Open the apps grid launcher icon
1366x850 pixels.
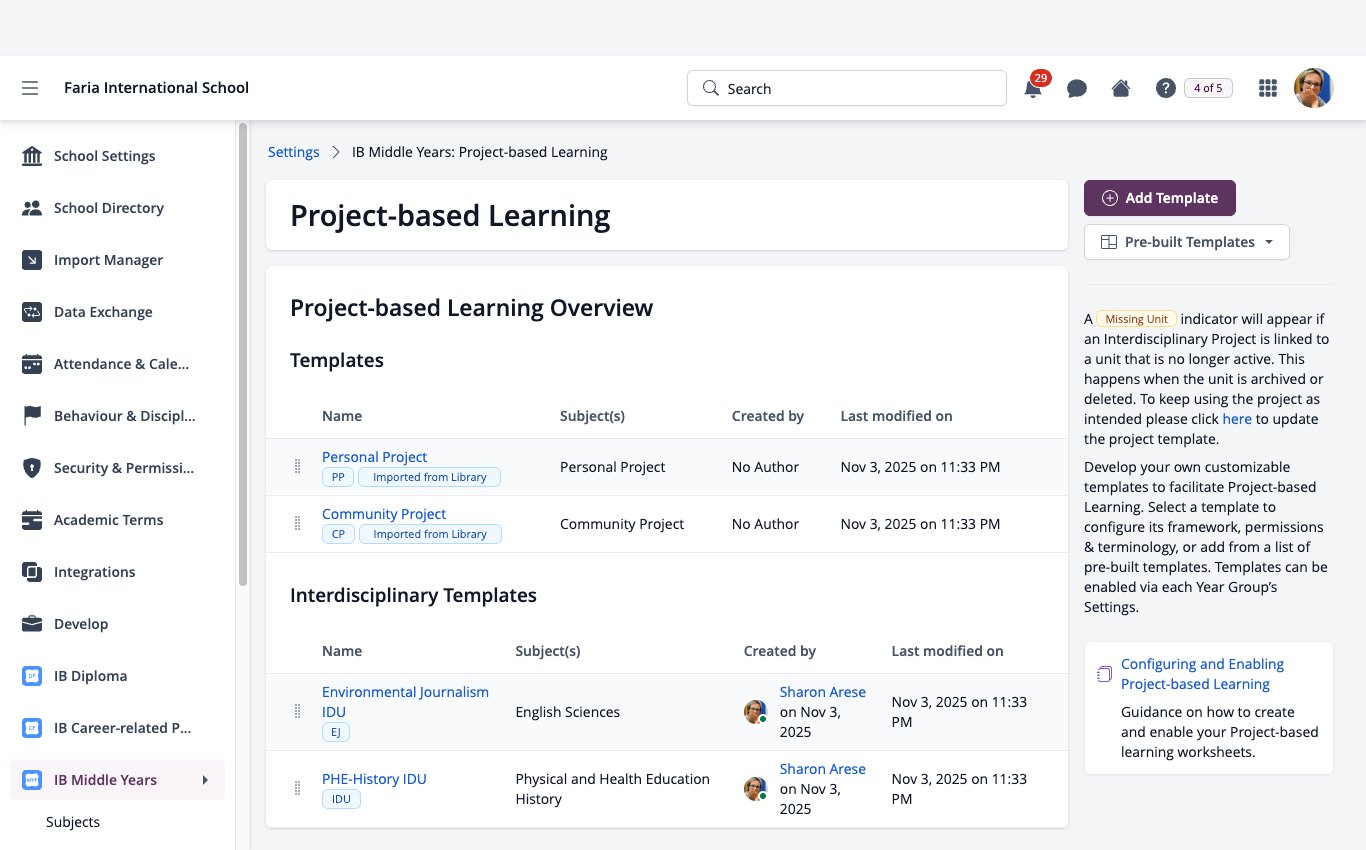click(x=1268, y=88)
